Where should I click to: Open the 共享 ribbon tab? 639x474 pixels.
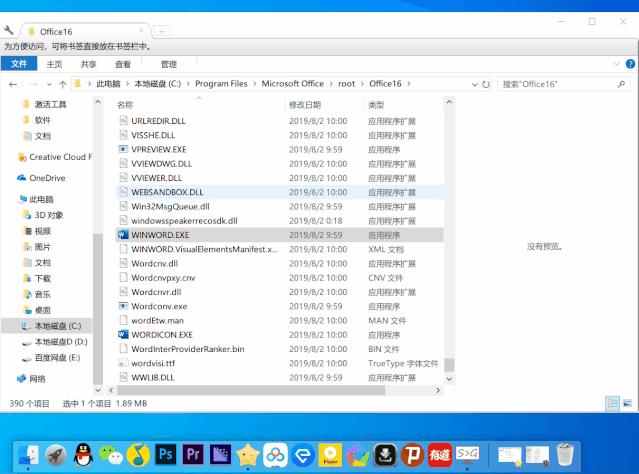[88, 64]
